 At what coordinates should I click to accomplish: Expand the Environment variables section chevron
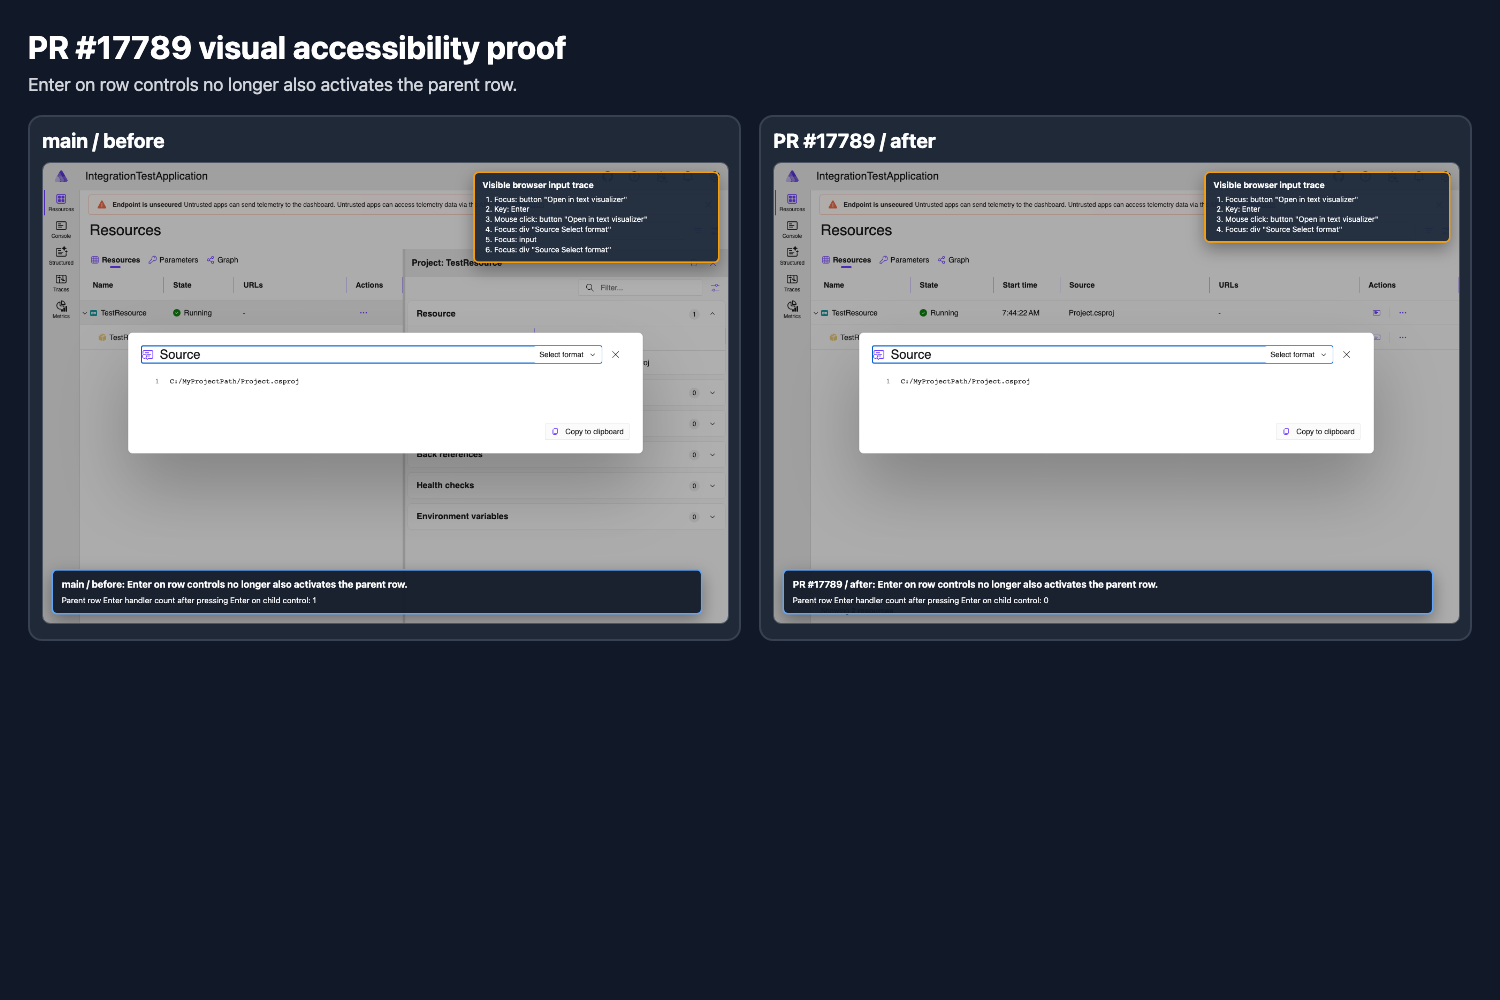click(713, 517)
